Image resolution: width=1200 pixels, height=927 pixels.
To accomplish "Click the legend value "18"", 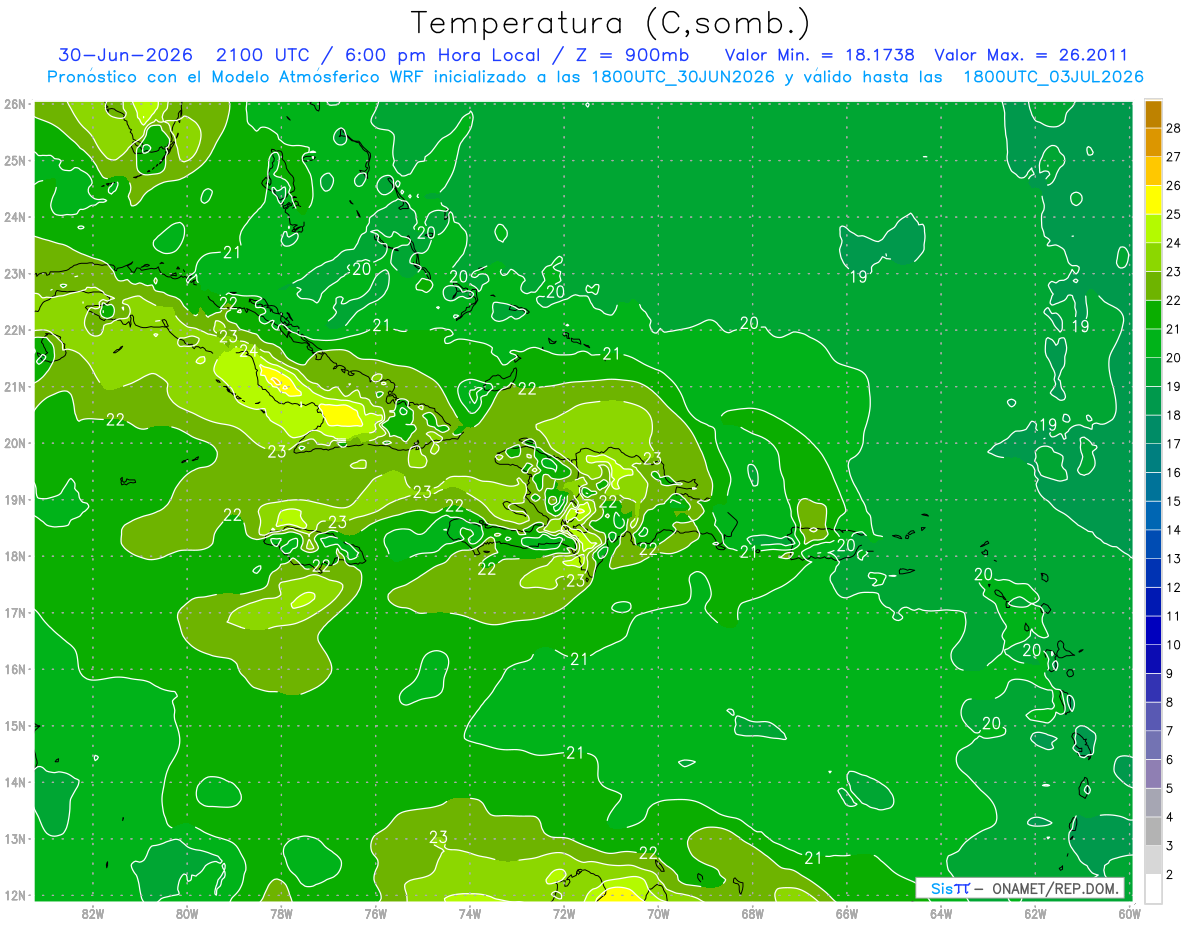I will pos(1174,415).
